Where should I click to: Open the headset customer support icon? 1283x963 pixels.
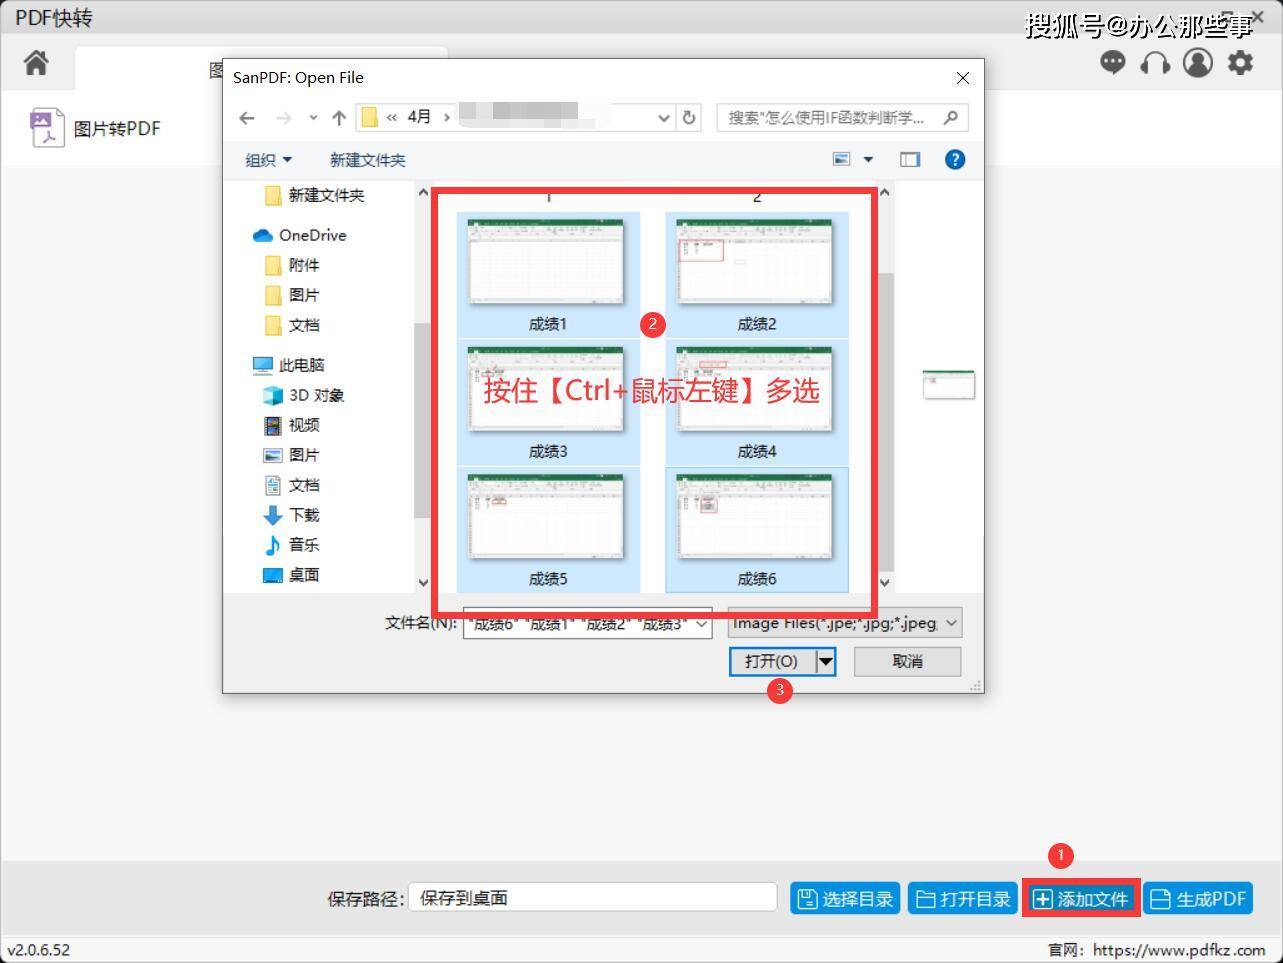click(1155, 63)
